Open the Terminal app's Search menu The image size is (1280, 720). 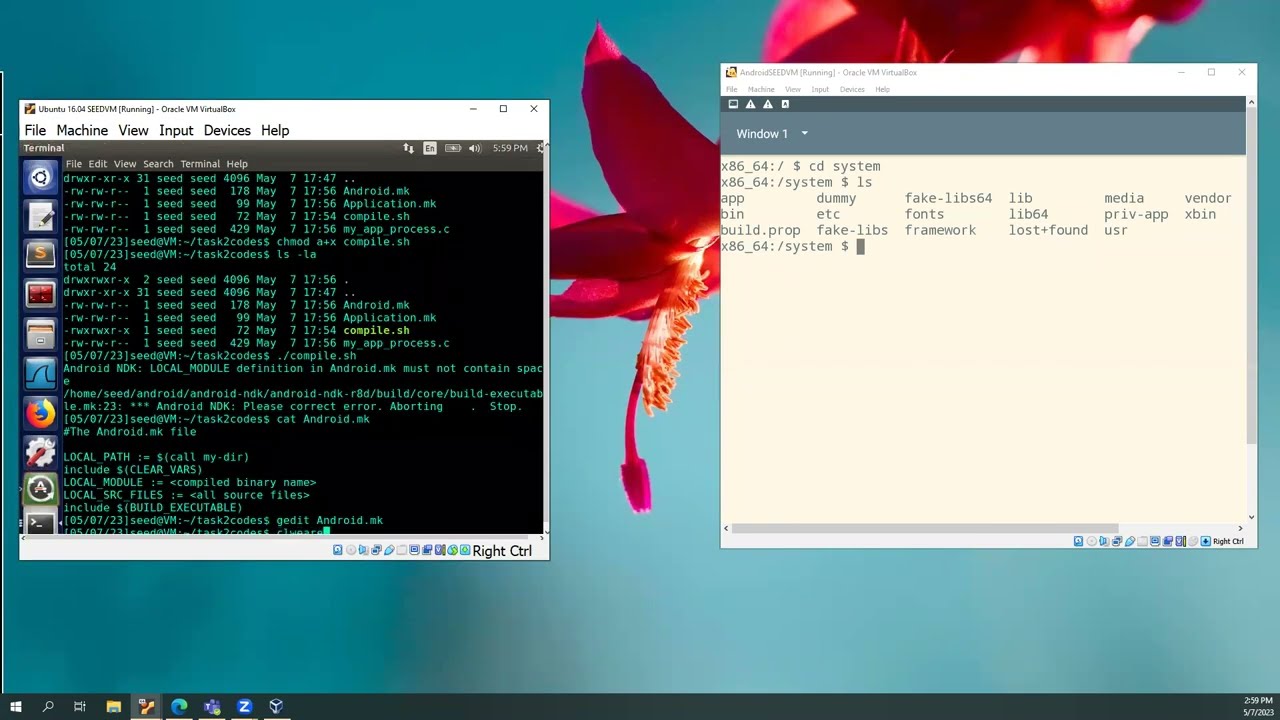click(158, 164)
